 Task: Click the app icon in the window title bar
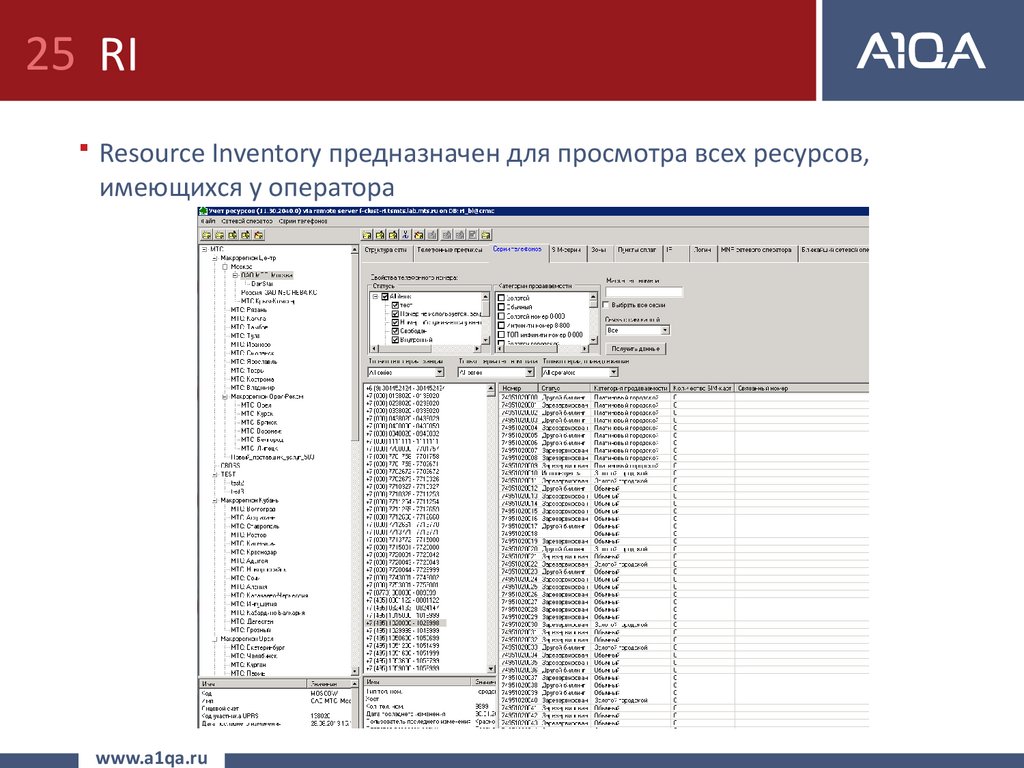[x=203, y=211]
